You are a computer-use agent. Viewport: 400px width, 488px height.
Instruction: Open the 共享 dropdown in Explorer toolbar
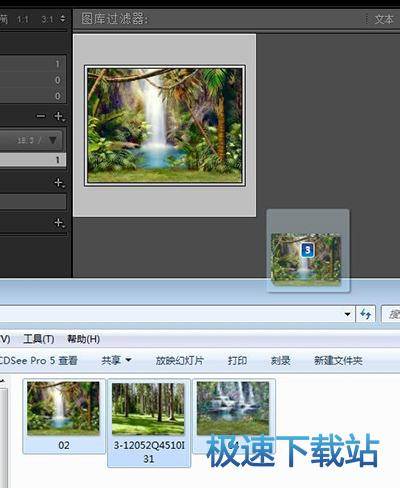pos(116,360)
